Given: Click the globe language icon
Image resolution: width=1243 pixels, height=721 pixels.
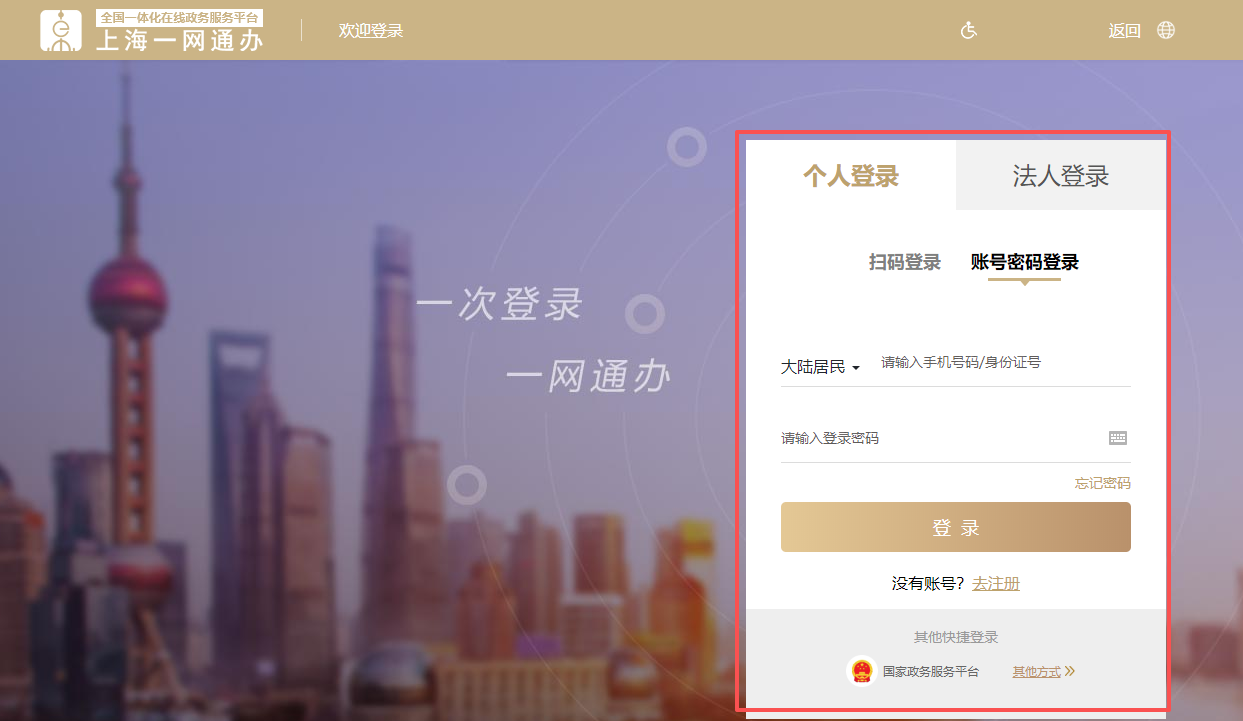Looking at the screenshot, I should point(1165,30).
